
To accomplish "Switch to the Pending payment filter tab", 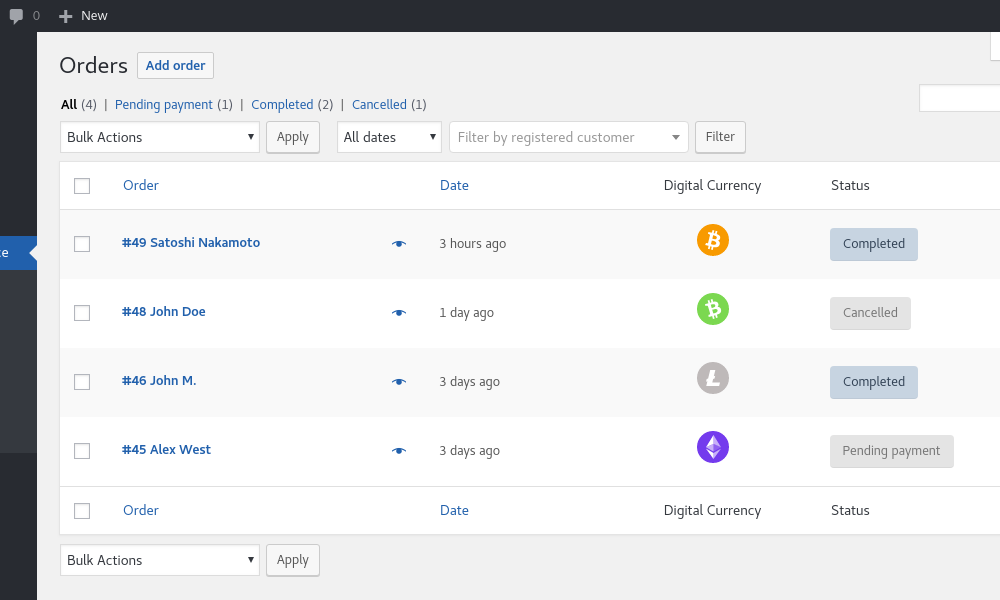I will 164,104.
